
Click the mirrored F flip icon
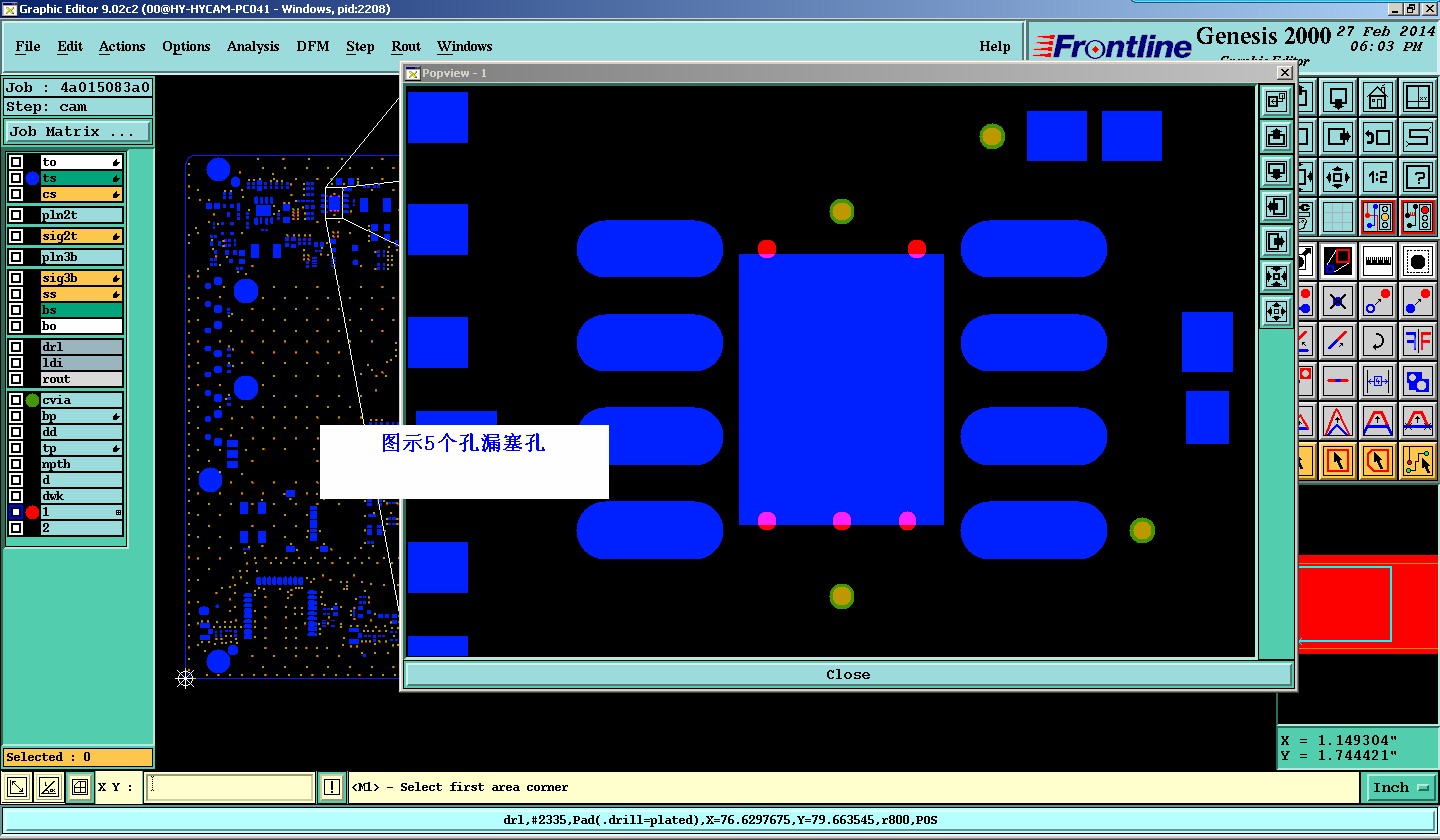[1417, 341]
